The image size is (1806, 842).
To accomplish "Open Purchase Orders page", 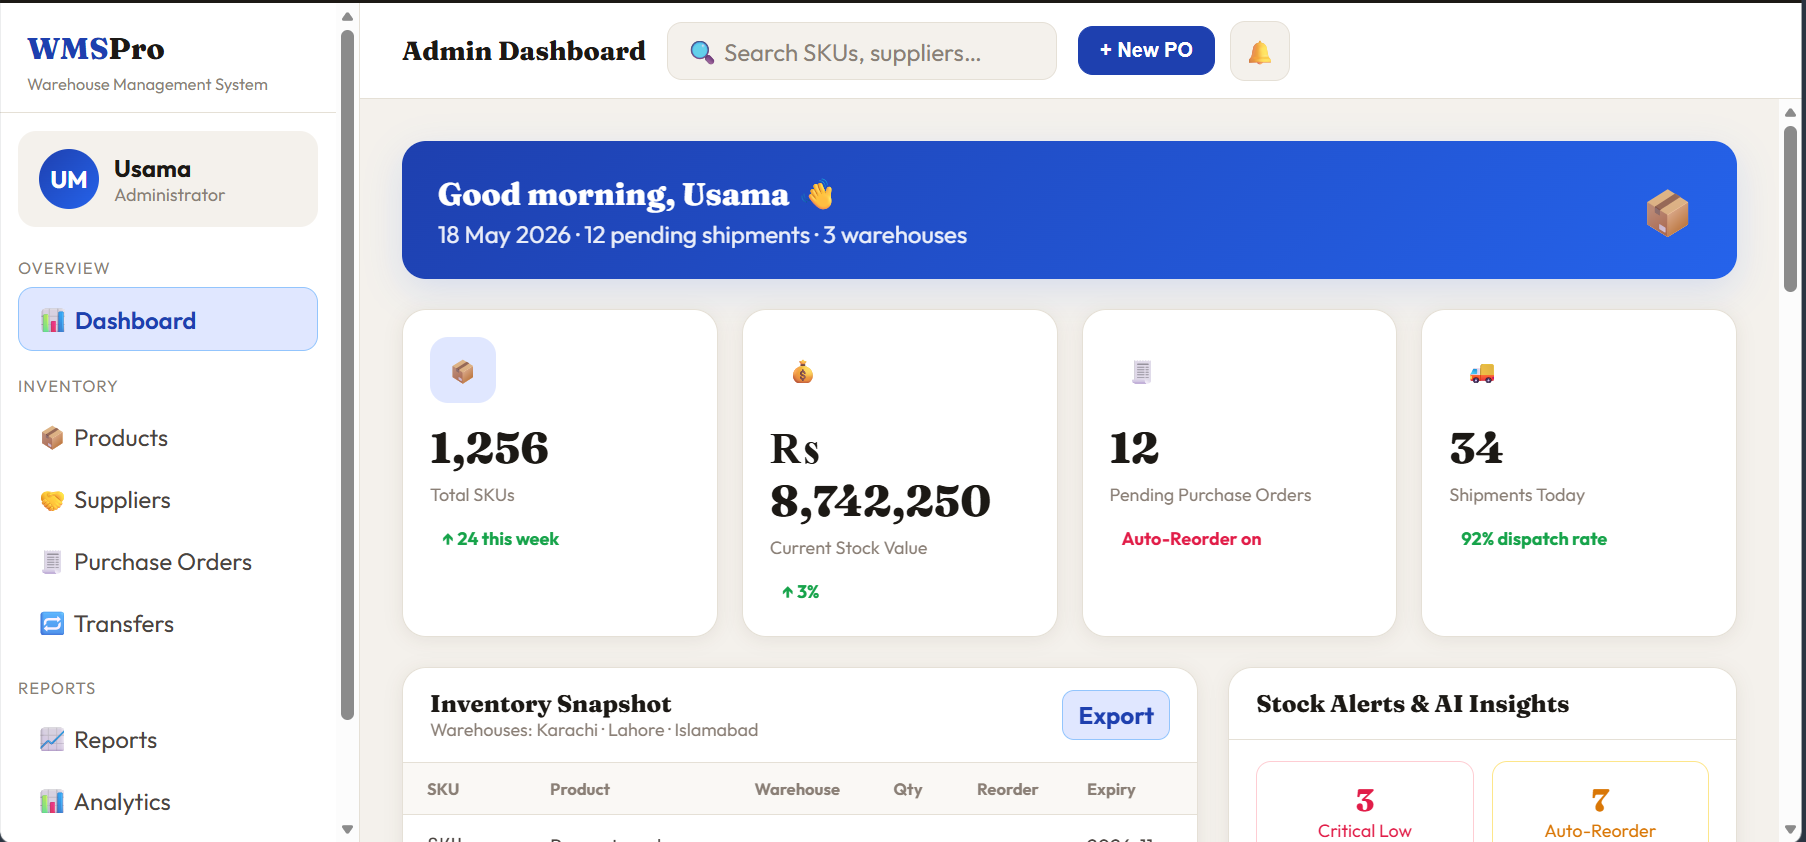I will [168, 562].
